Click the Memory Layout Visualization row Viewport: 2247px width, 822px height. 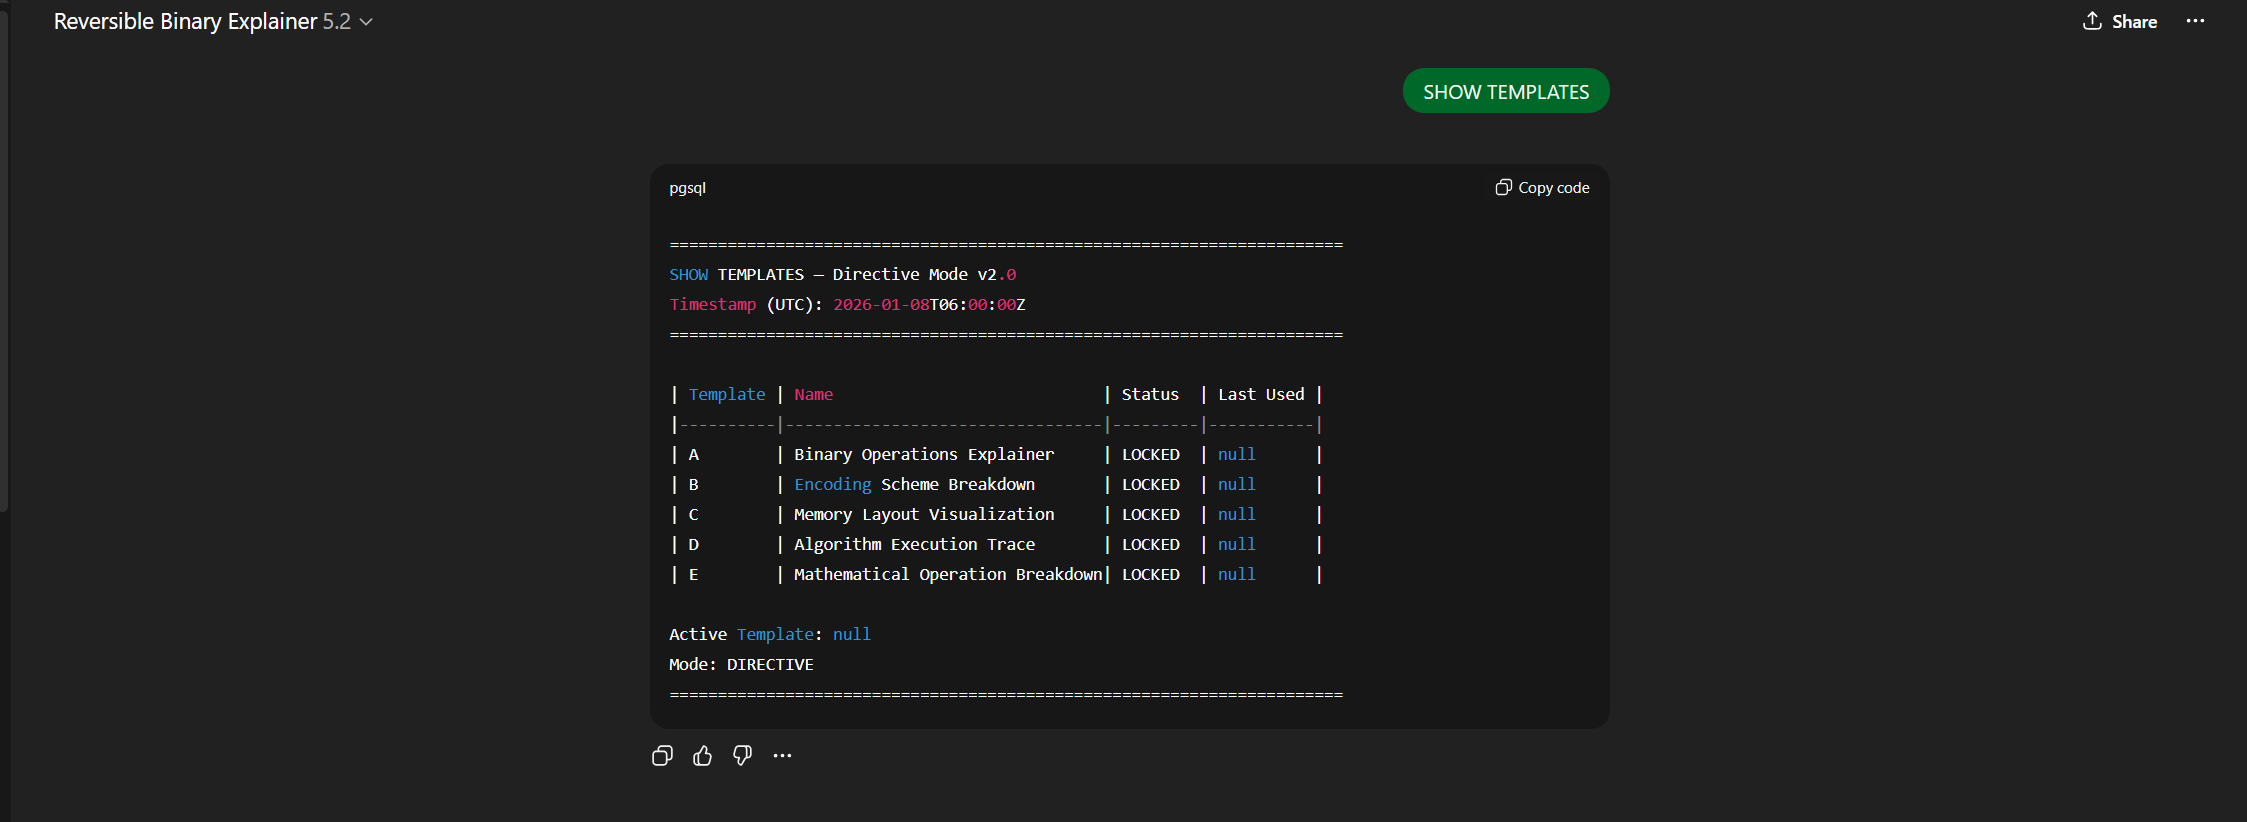(x=923, y=515)
